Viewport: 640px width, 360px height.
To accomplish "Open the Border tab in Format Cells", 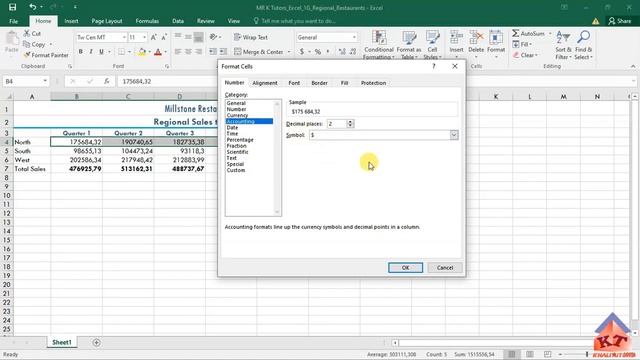I will click(x=319, y=83).
